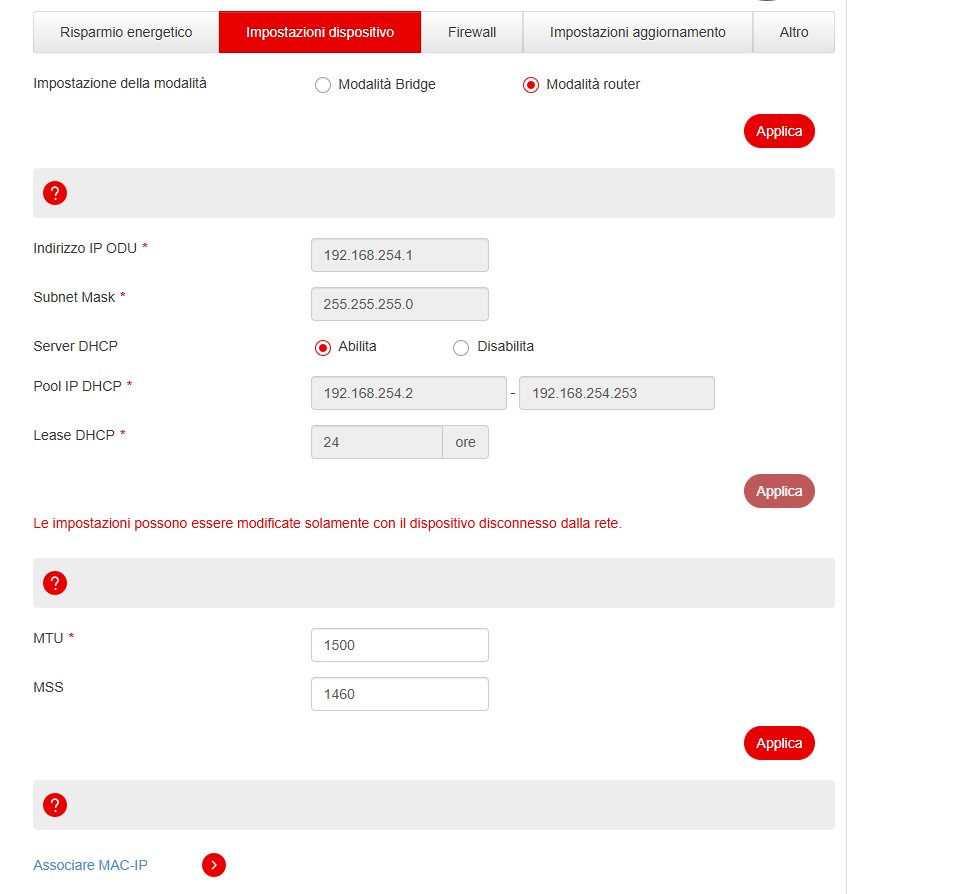The height and width of the screenshot is (894, 954).
Task: Open help icon above Associare MAC-IP
Action: click(55, 805)
